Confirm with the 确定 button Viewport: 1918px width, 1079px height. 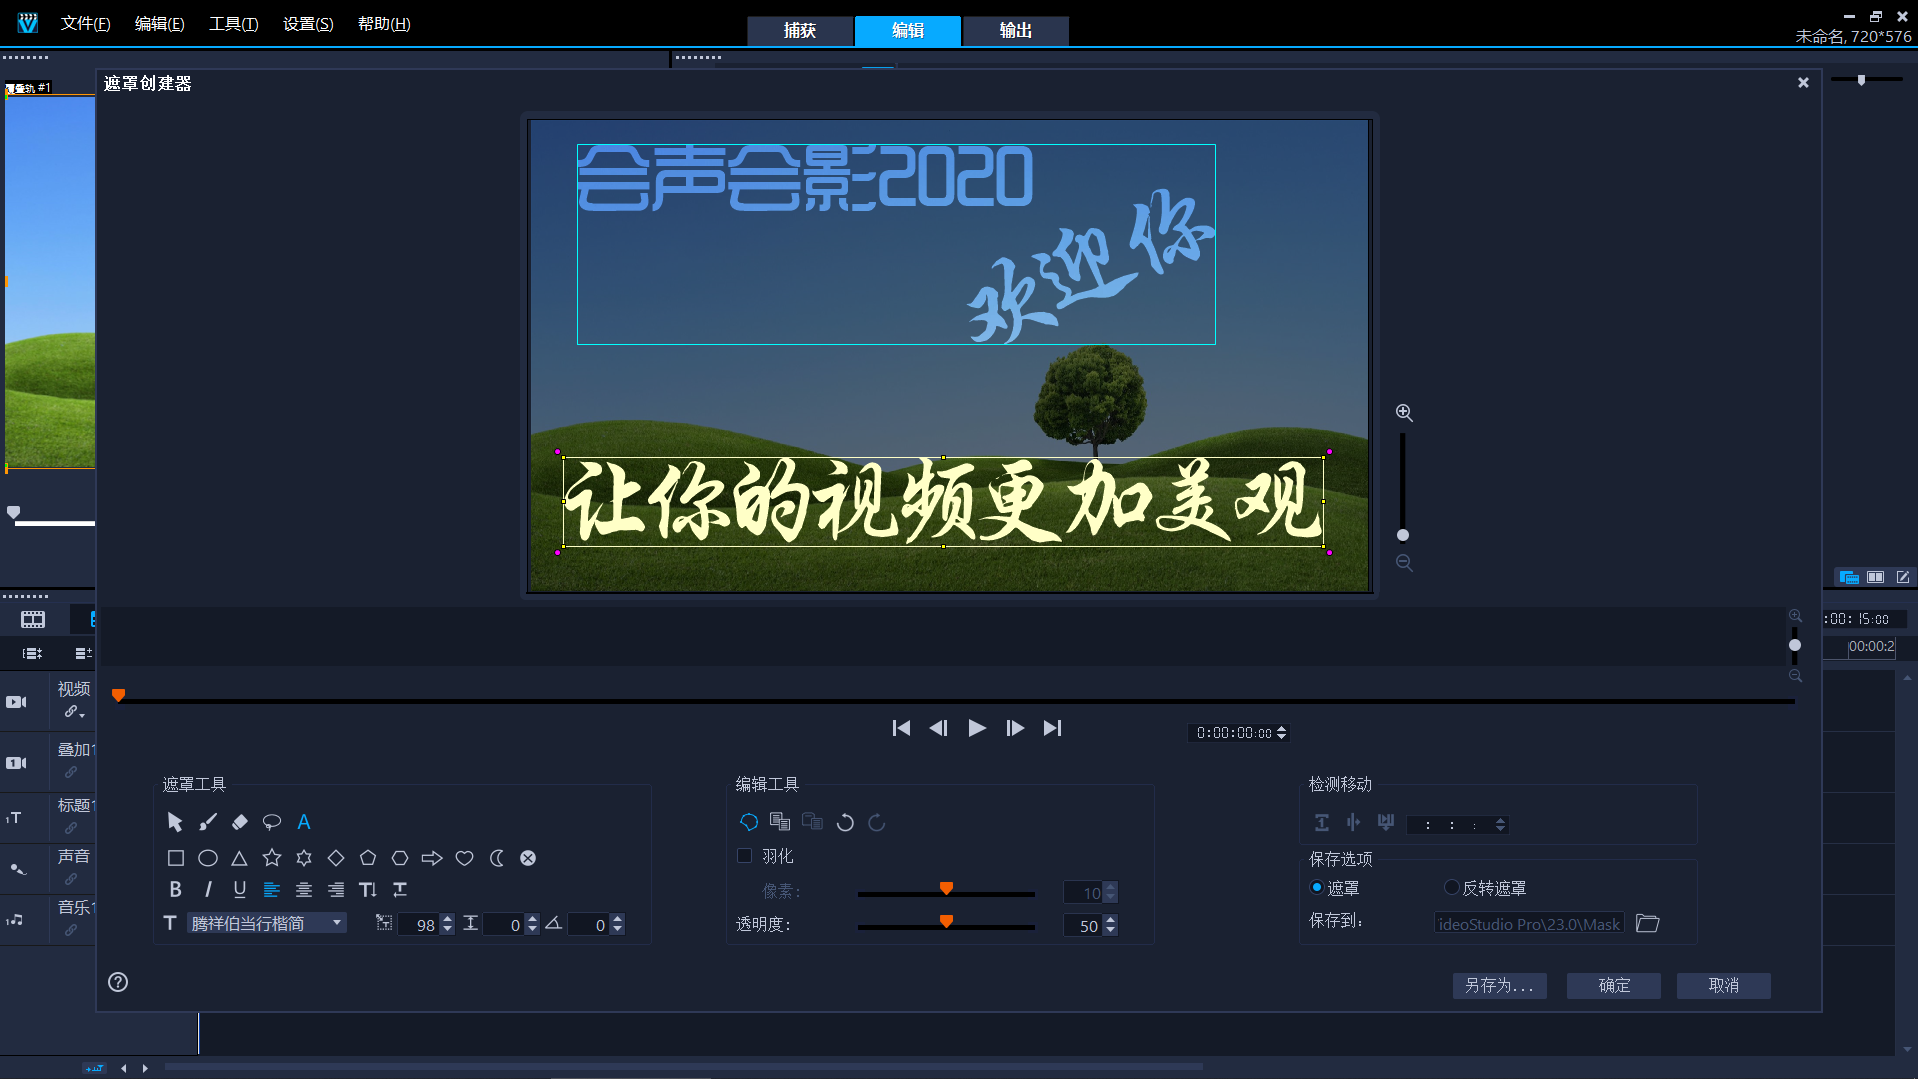(x=1614, y=985)
